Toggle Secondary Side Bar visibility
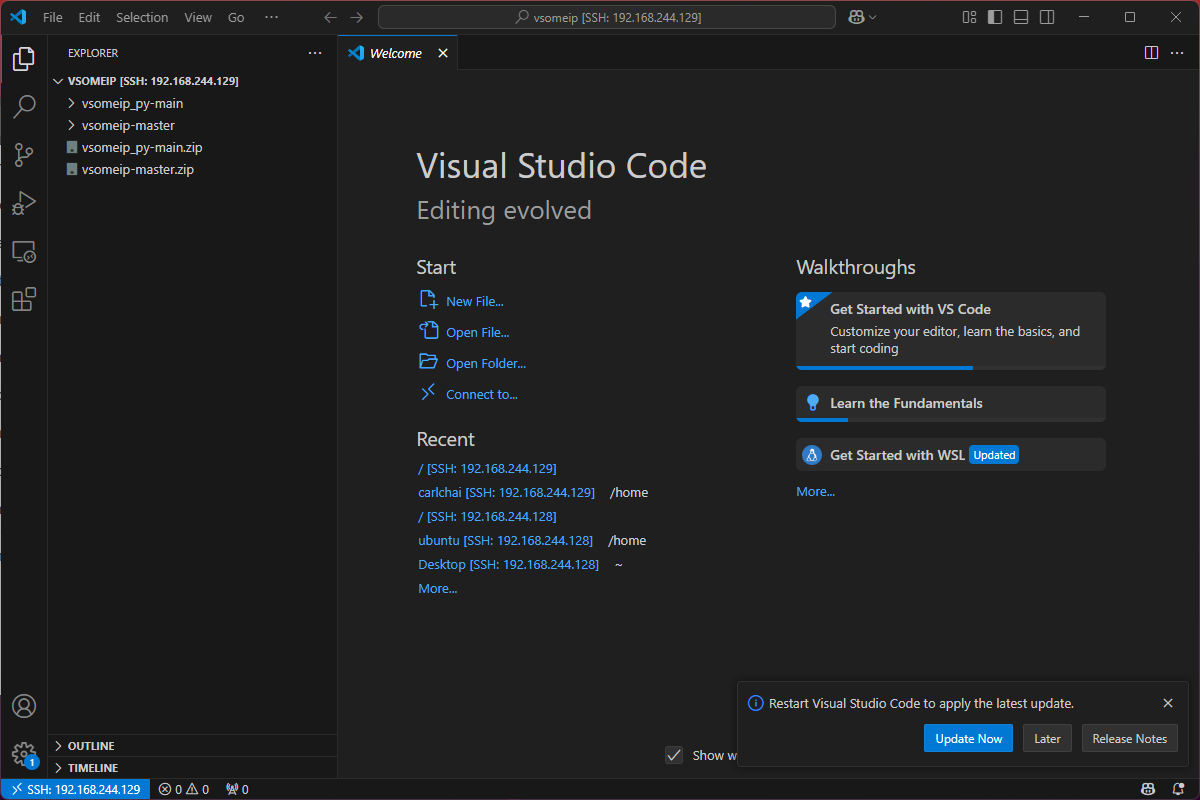Viewport: 1200px width, 800px height. 1047,17
